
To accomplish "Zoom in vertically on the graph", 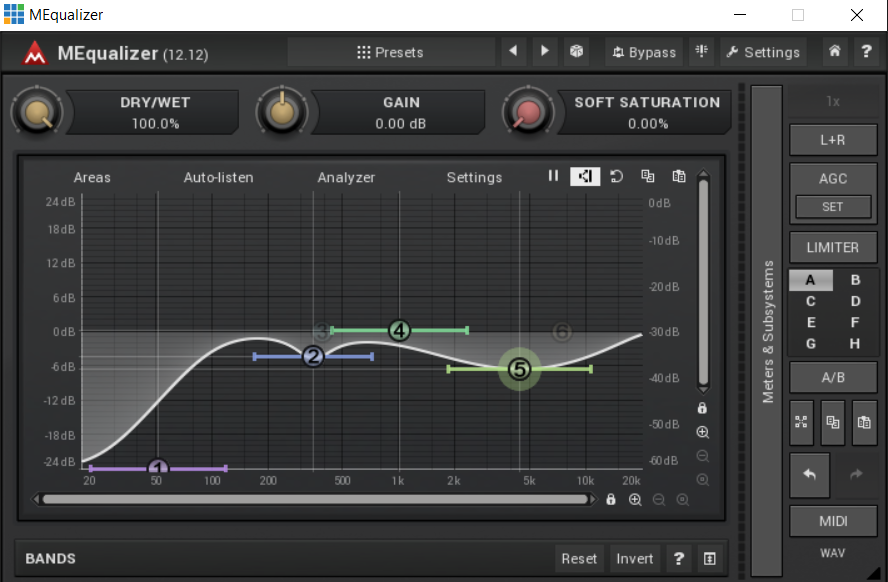I will 702,432.
